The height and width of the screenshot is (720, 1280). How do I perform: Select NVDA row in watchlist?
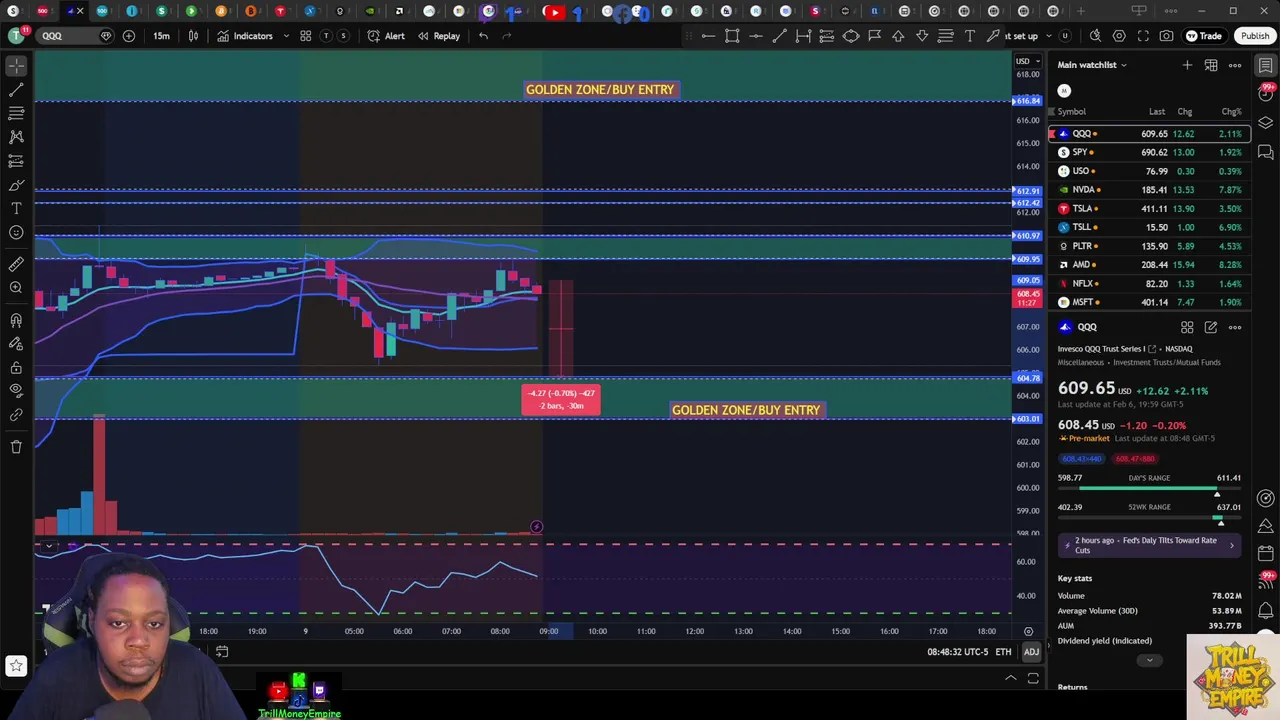pyautogui.click(x=1149, y=190)
